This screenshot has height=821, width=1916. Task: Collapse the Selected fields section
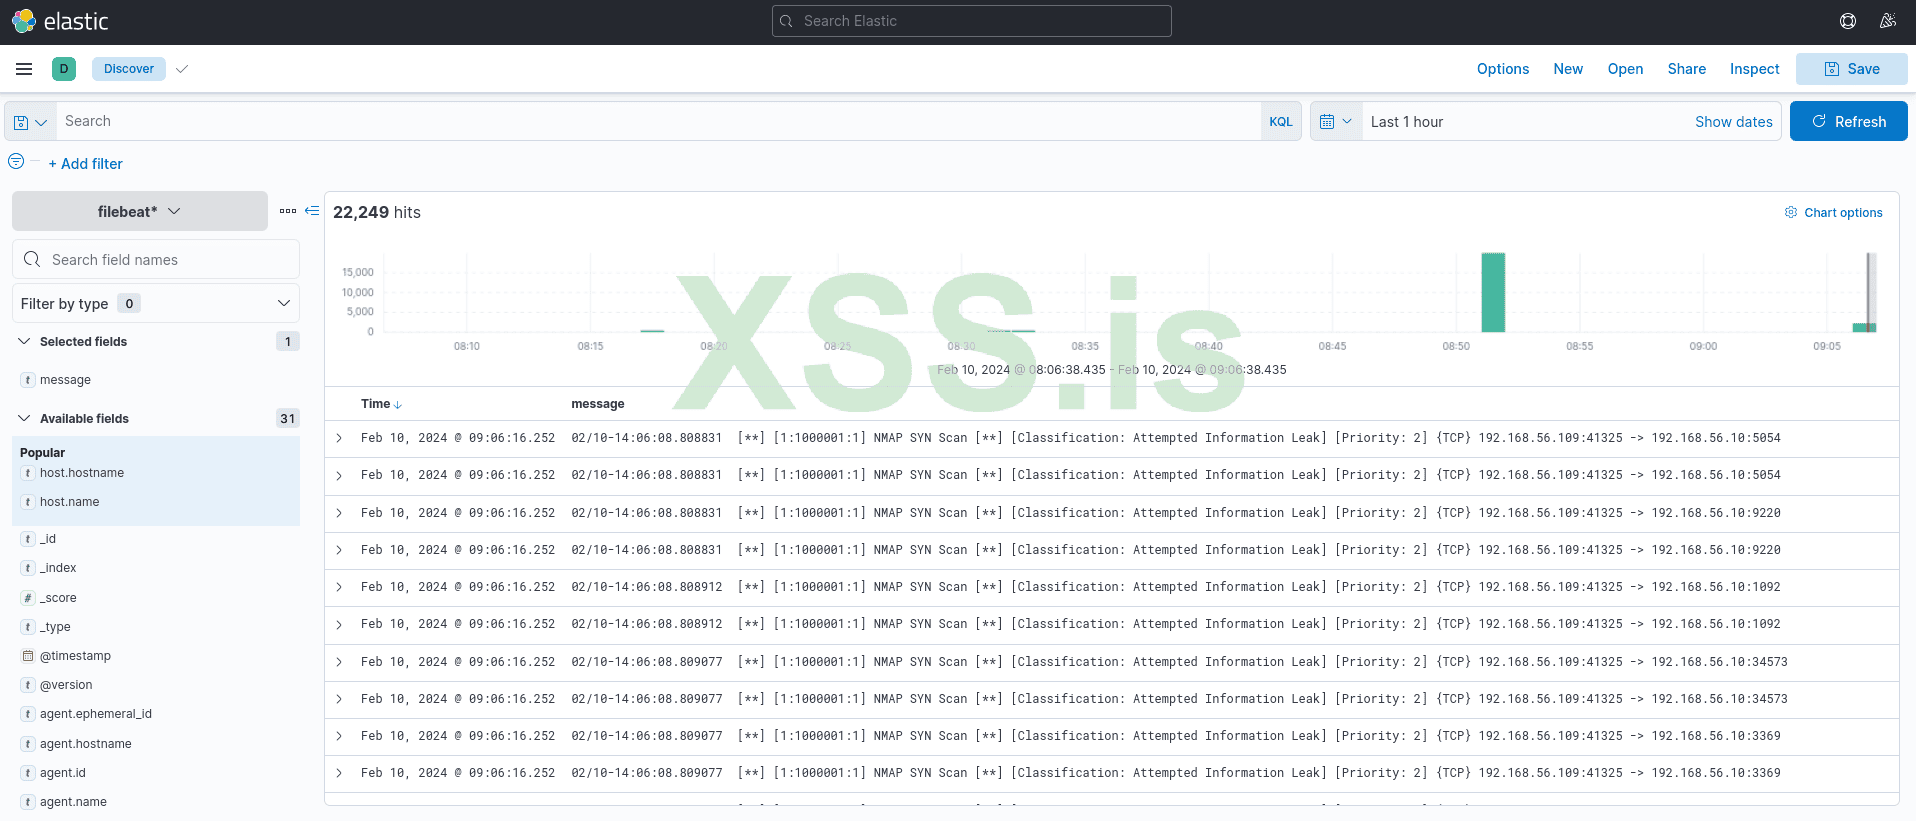(24, 342)
